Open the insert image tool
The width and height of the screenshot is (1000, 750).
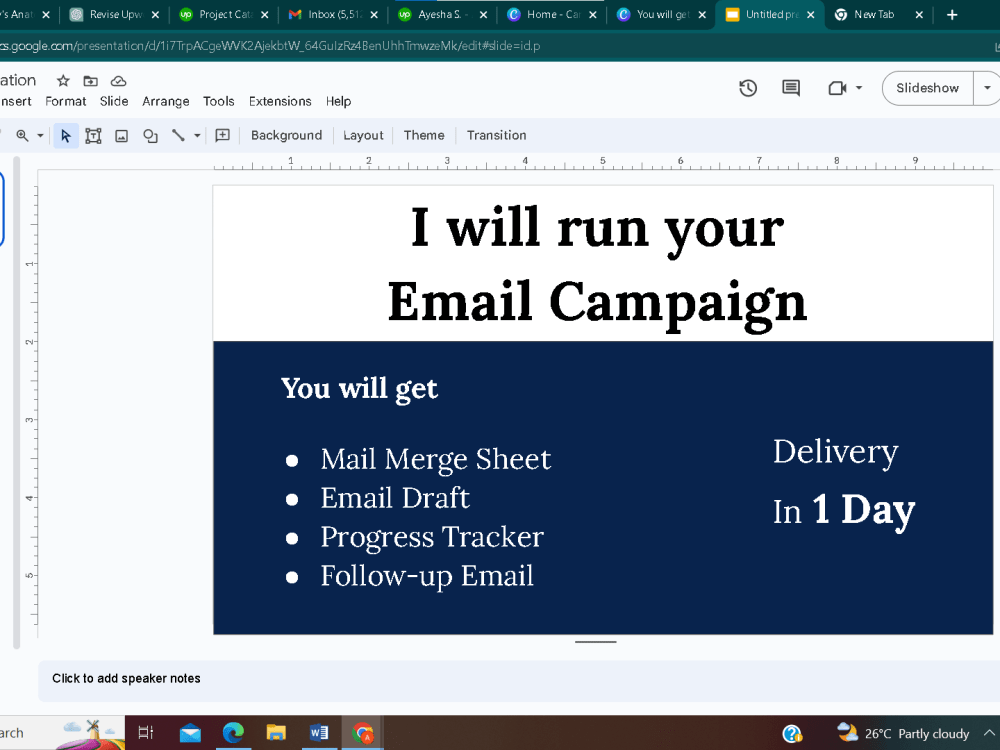click(x=121, y=135)
